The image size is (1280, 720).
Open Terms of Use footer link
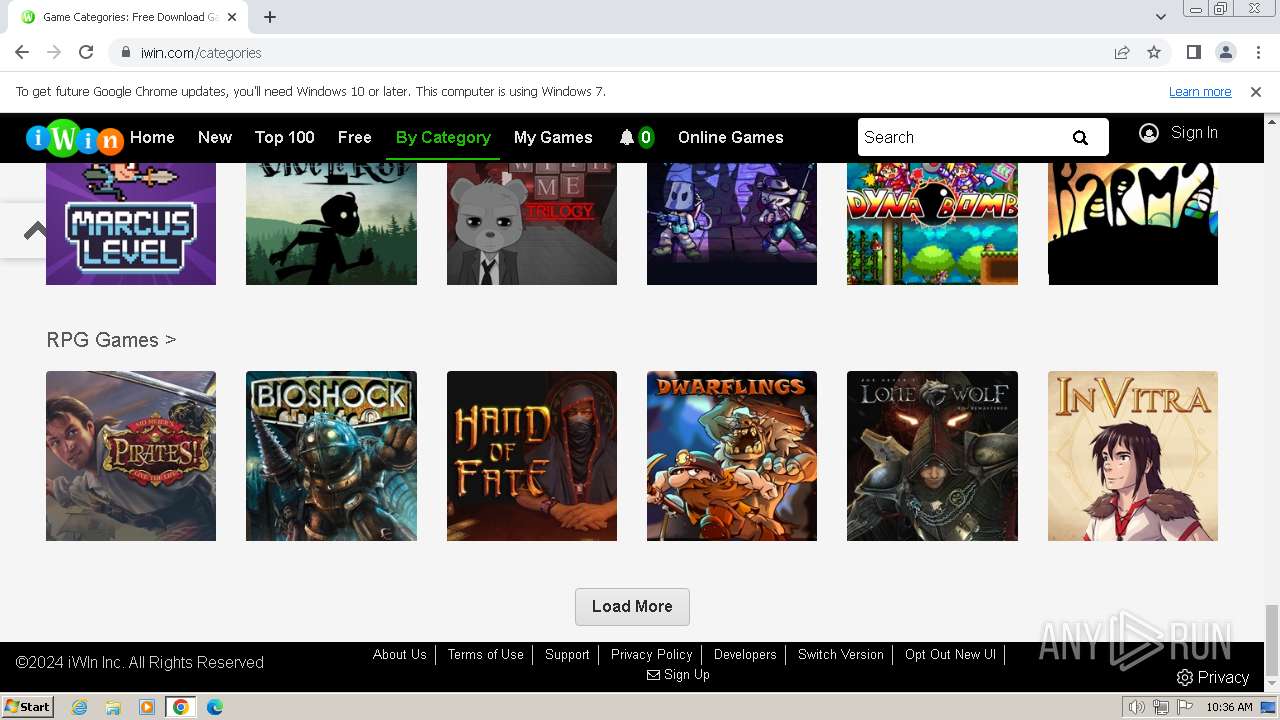486,655
